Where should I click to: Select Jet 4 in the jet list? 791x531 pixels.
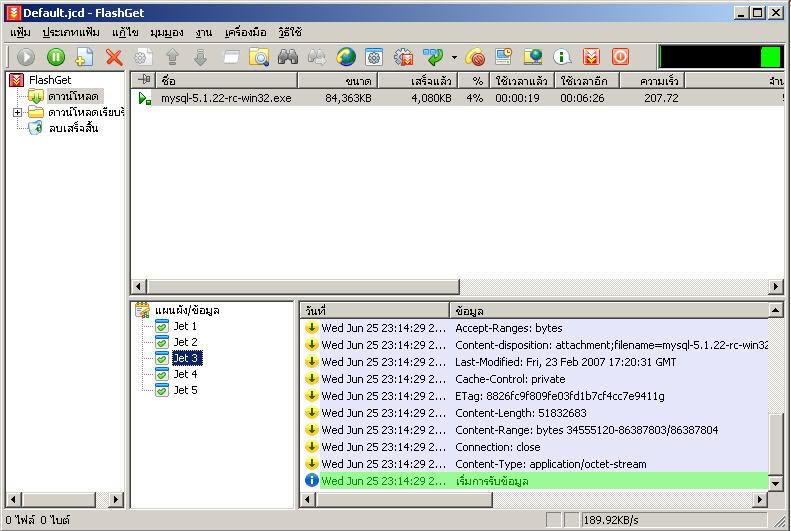click(185, 374)
